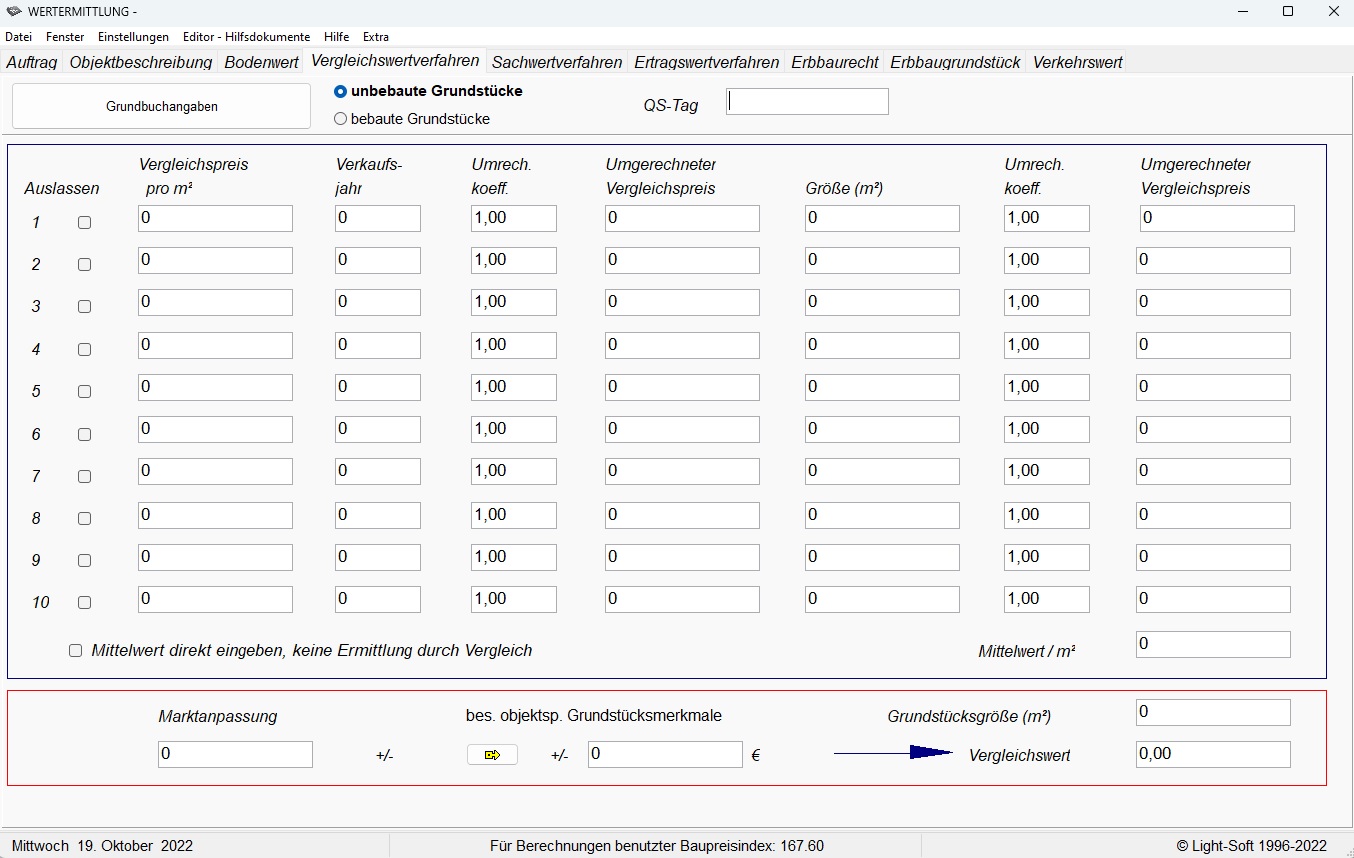Click the Mittelwert / m² field
This screenshot has width=1354, height=858.
(1213, 644)
